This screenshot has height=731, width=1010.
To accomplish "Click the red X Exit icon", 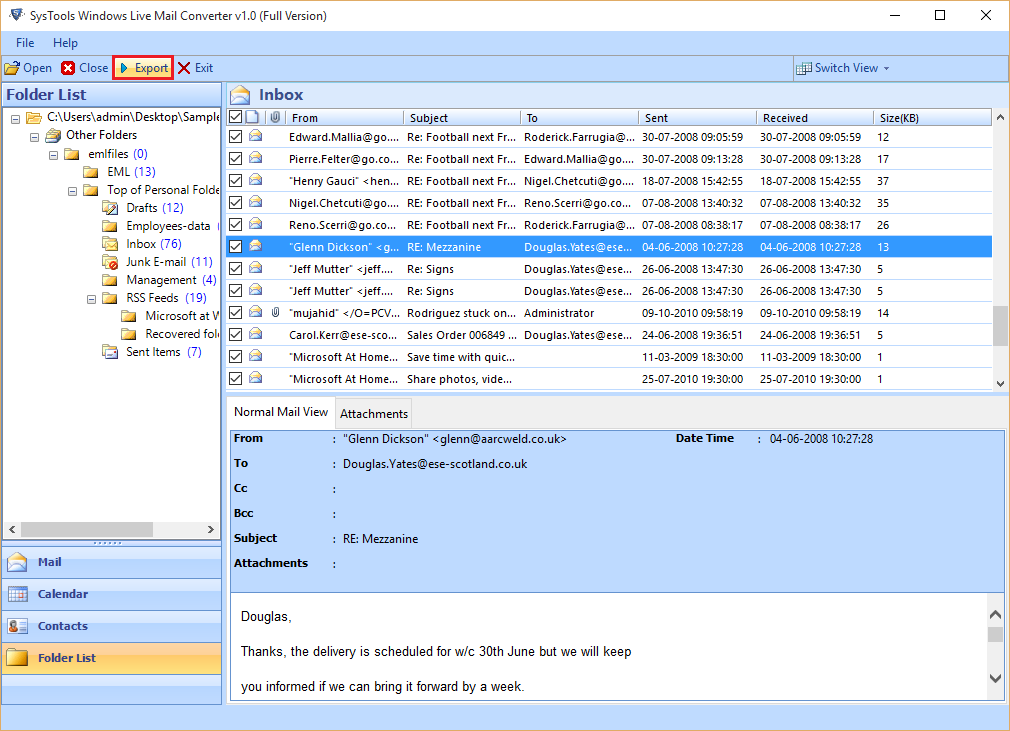I will point(184,68).
